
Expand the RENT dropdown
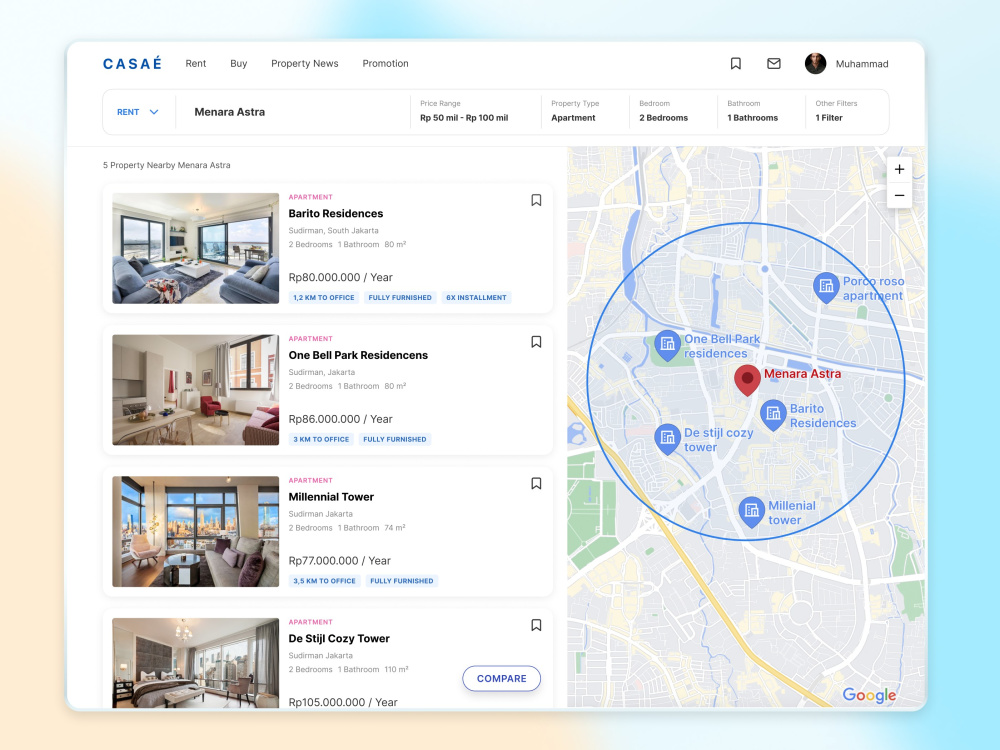click(x=138, y=112)
